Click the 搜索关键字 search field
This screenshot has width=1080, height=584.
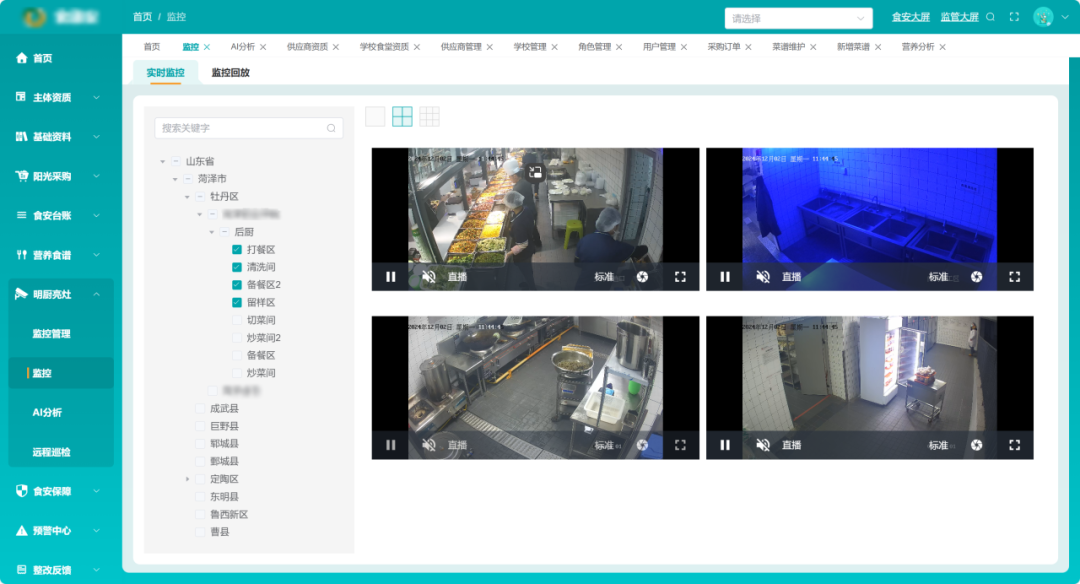tap(249, 128)
